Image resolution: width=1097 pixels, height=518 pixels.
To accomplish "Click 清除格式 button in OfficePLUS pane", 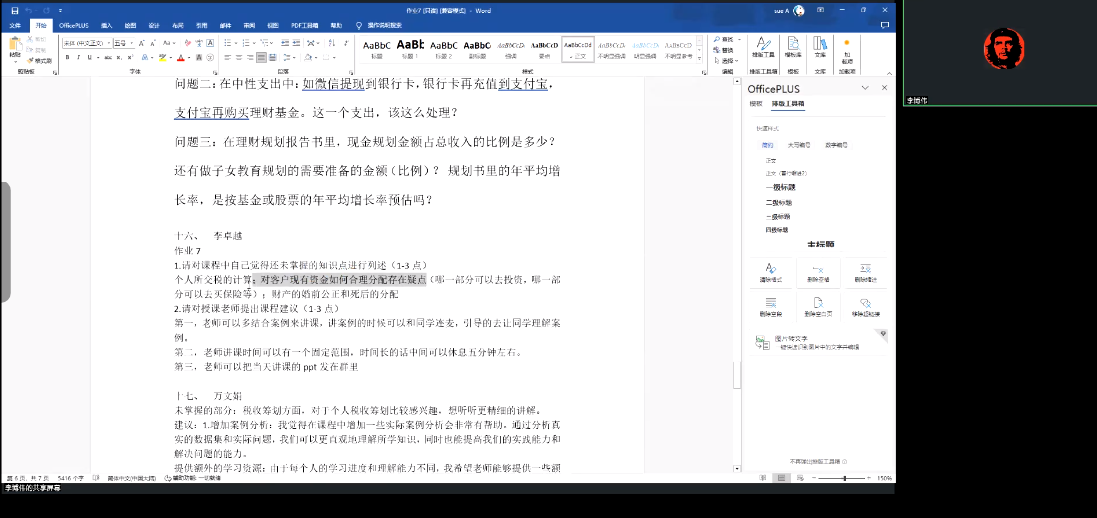I will click(x=771, y=273).
